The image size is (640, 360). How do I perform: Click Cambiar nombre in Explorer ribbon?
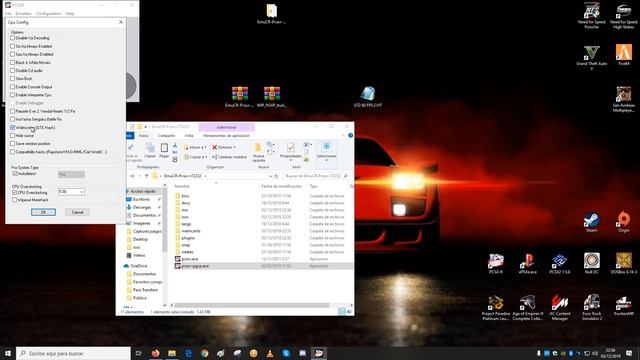pos(229,157)
